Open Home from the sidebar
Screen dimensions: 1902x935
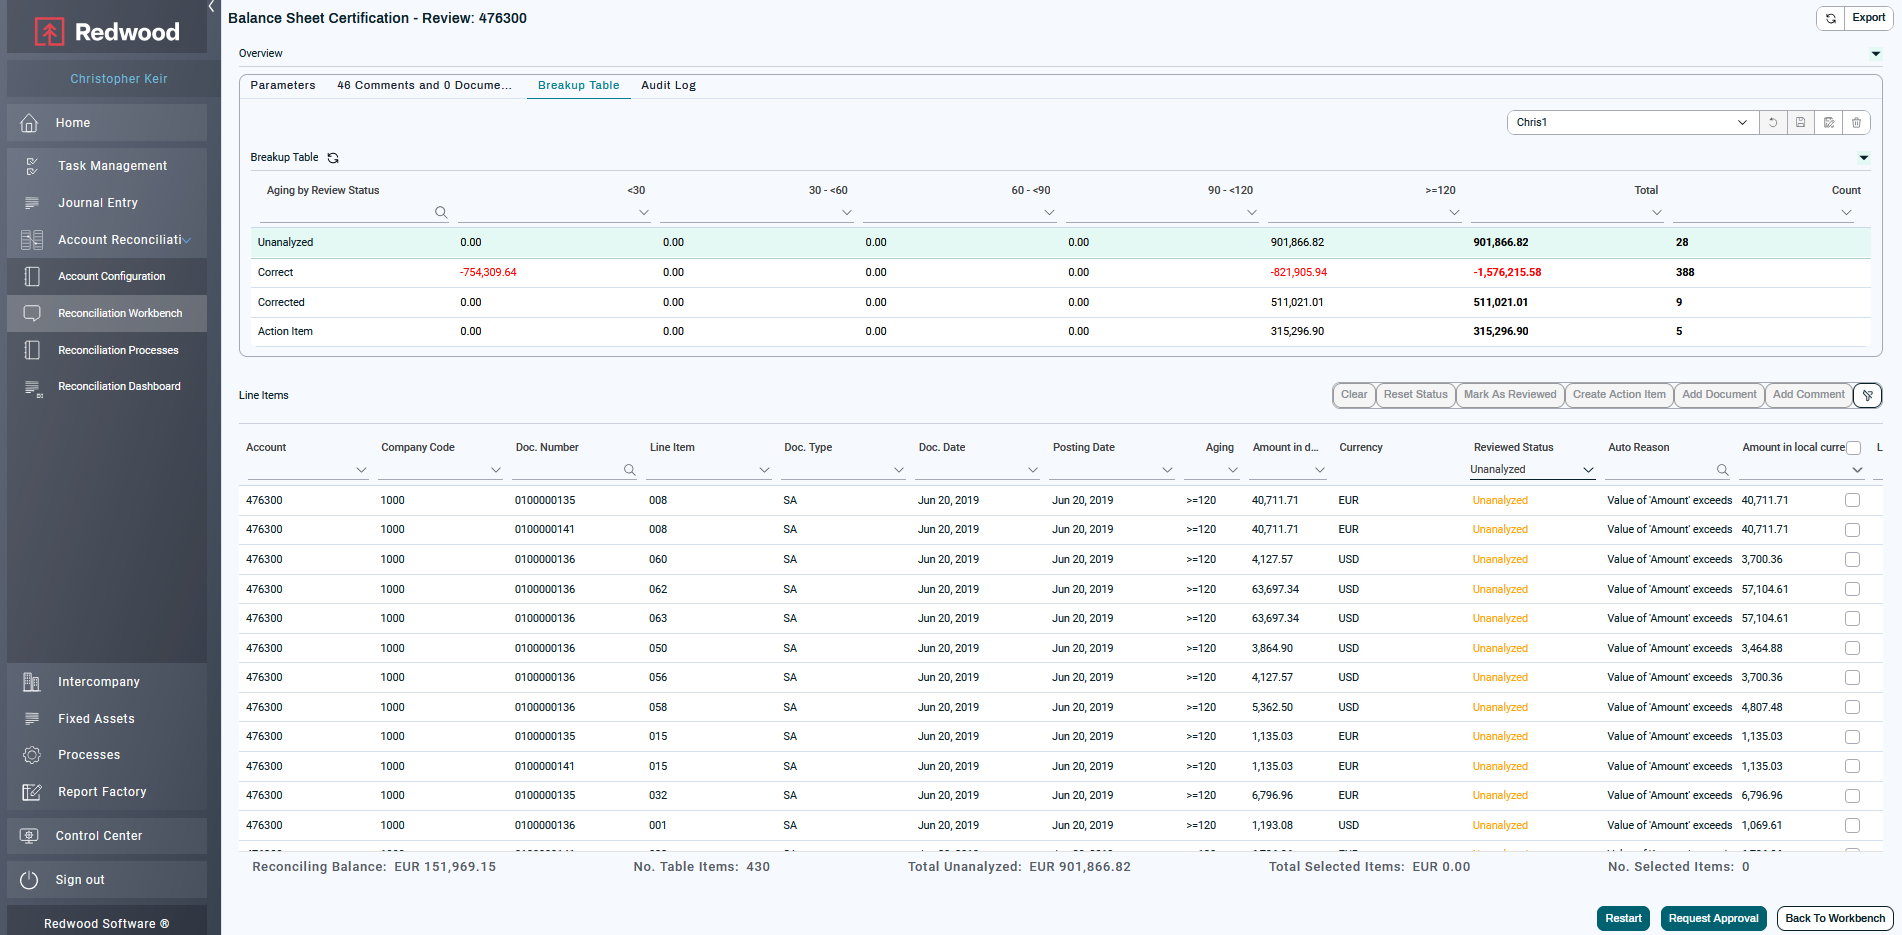73,123
